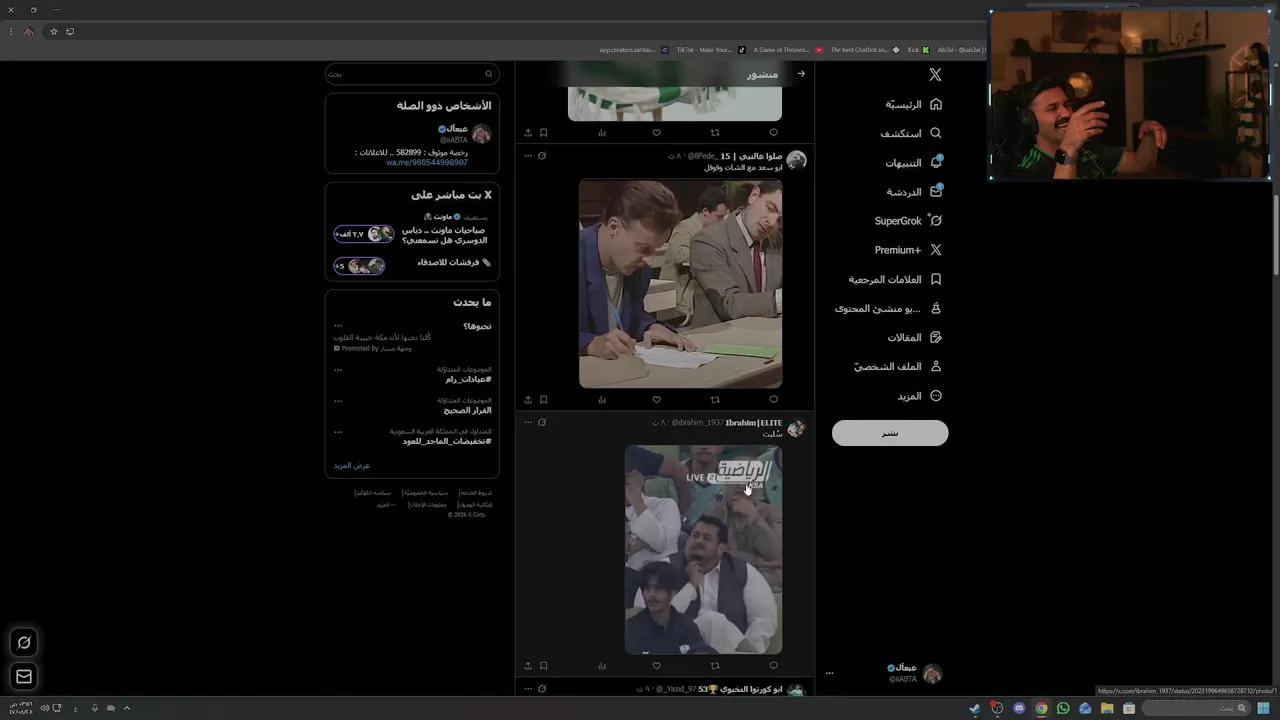Open the X logo home icon

[x=935, y=75]
